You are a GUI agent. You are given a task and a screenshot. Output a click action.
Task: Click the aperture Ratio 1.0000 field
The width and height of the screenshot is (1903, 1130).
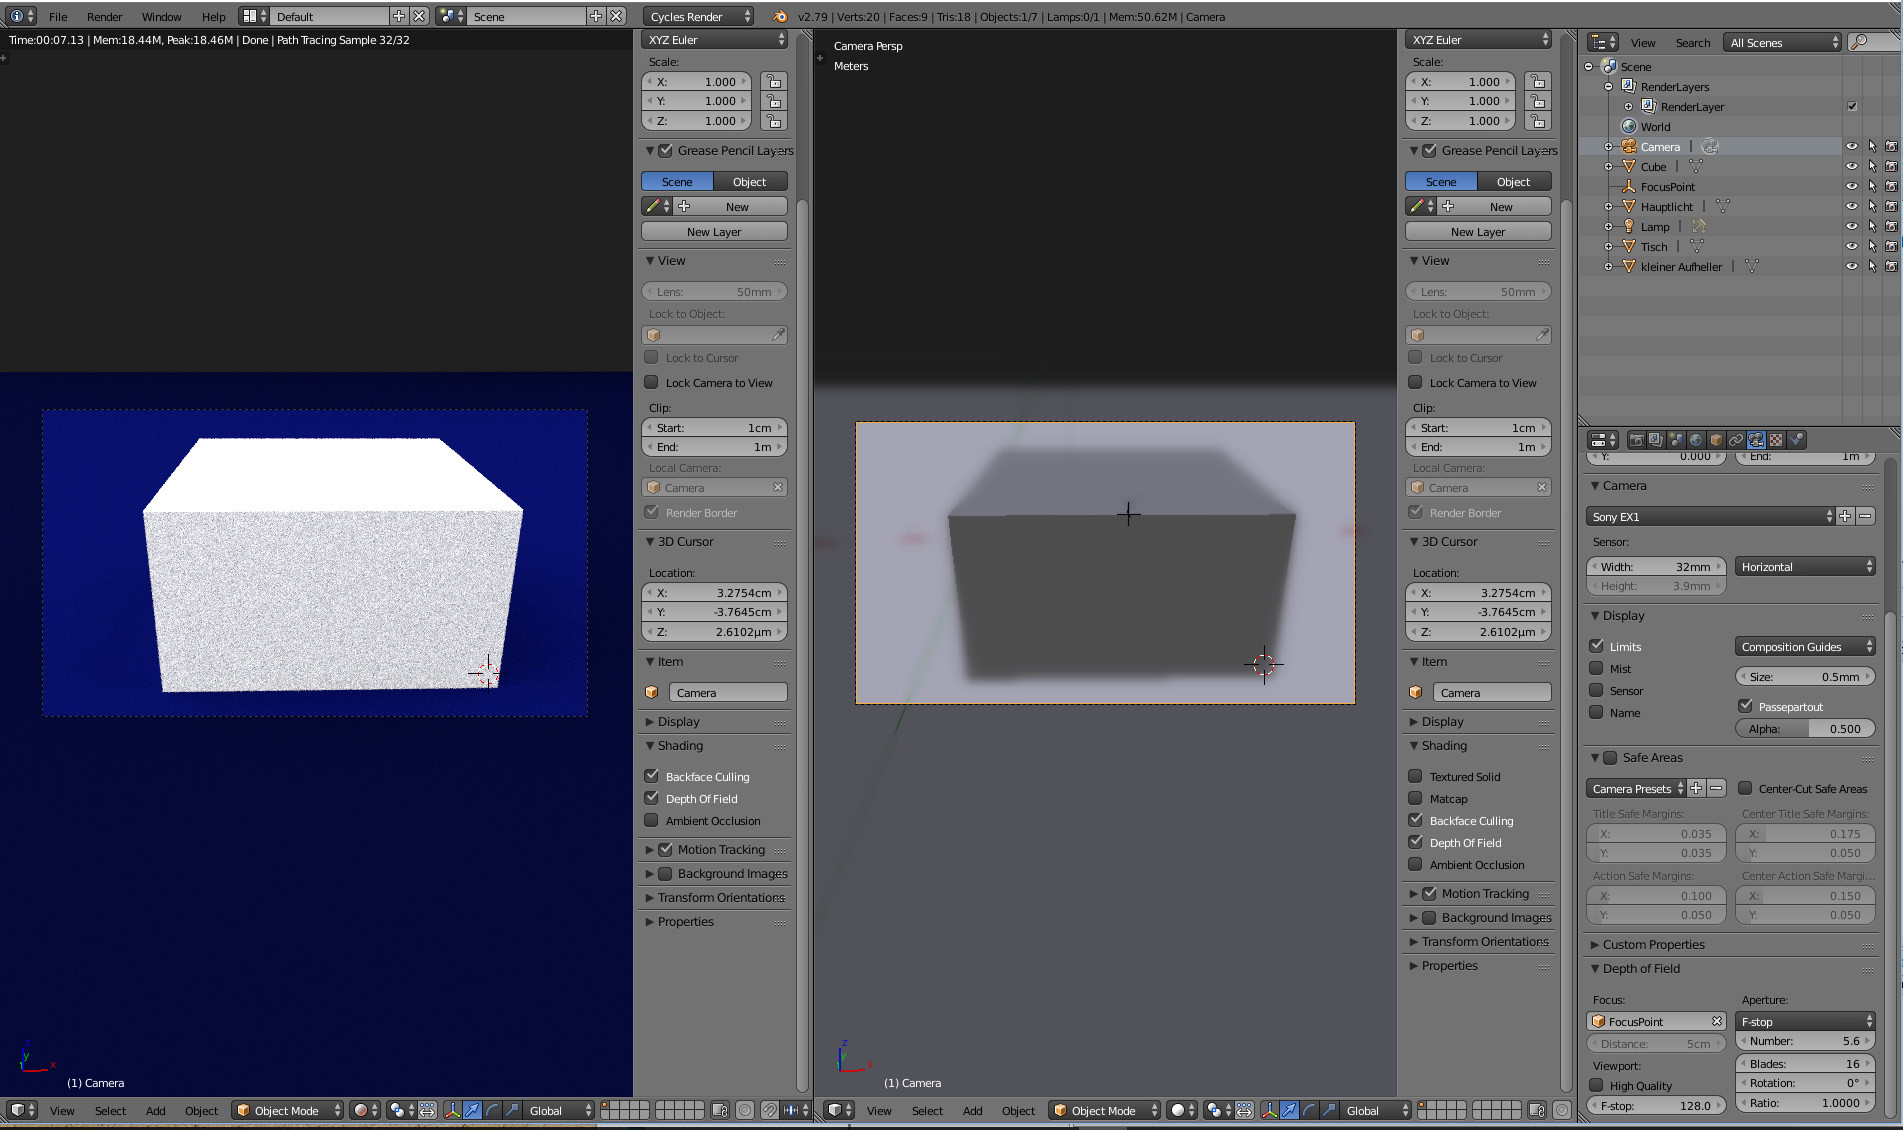tap(1805, 1102)
